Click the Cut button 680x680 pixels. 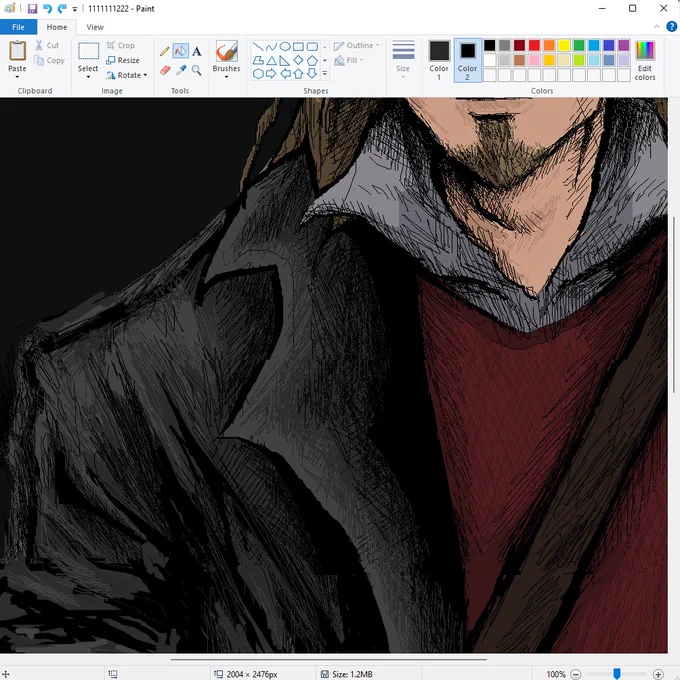pyautogui.click(x=47, y=45)
